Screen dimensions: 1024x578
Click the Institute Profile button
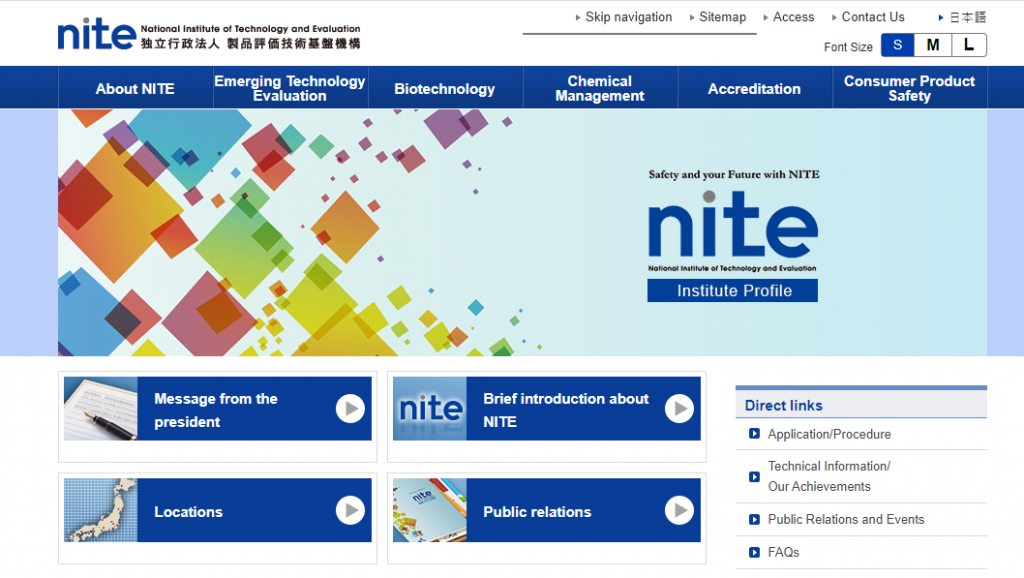click(x=733, y=291)
